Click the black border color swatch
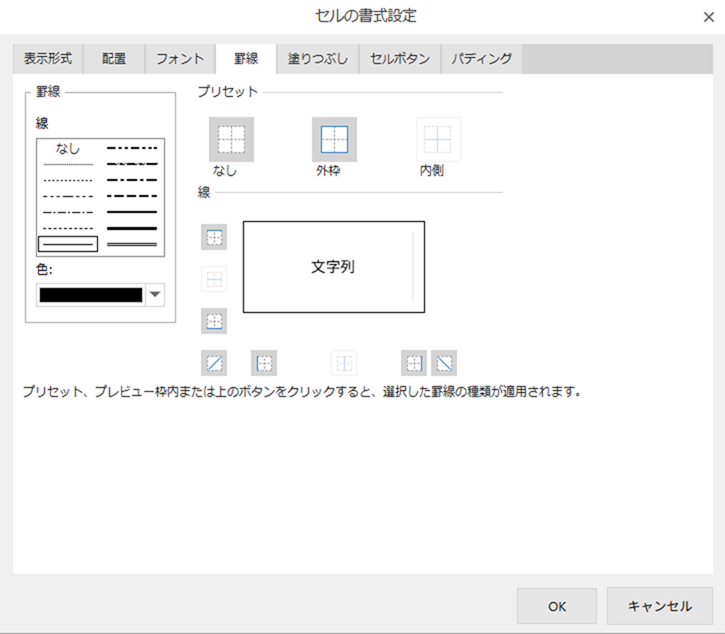 pos(90,295)
